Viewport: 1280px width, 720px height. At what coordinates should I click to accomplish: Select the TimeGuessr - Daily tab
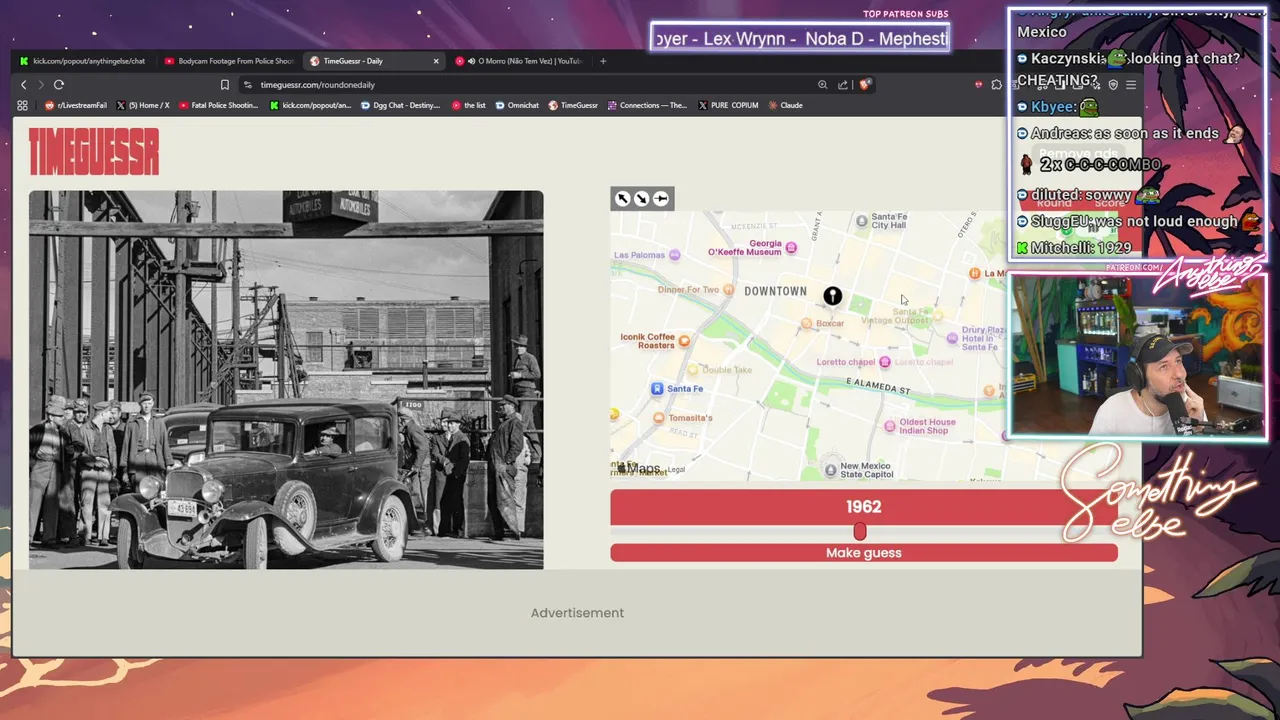[373, 61]
